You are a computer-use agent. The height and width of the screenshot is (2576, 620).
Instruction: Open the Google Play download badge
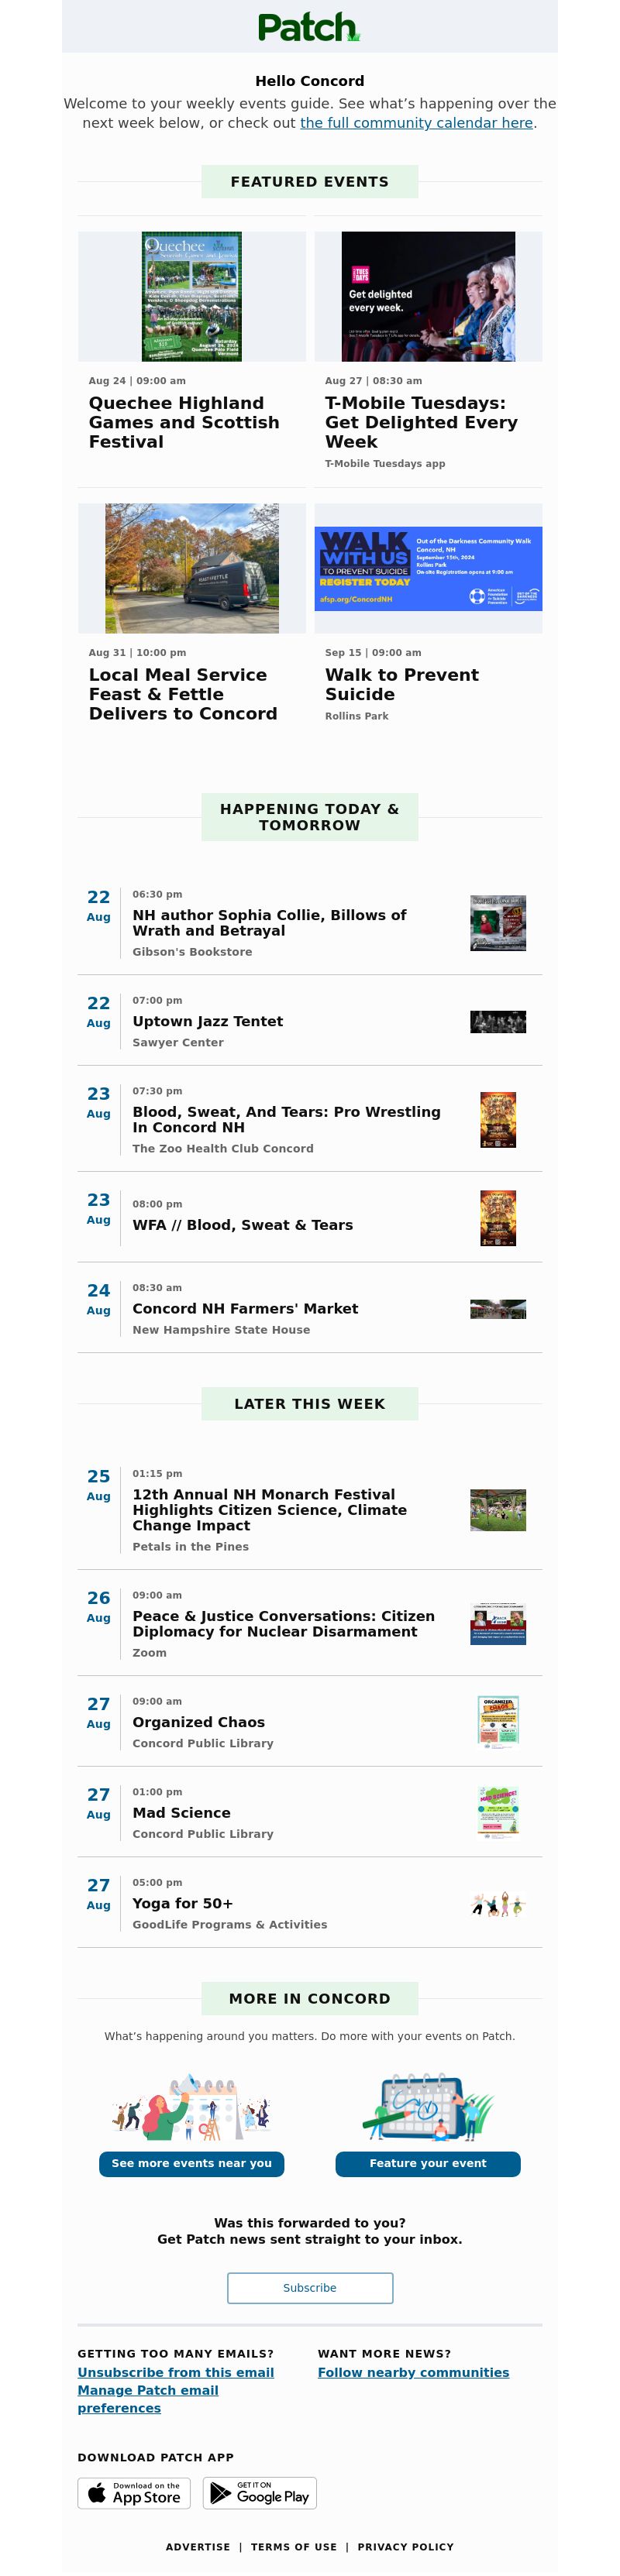[260, 2493]
